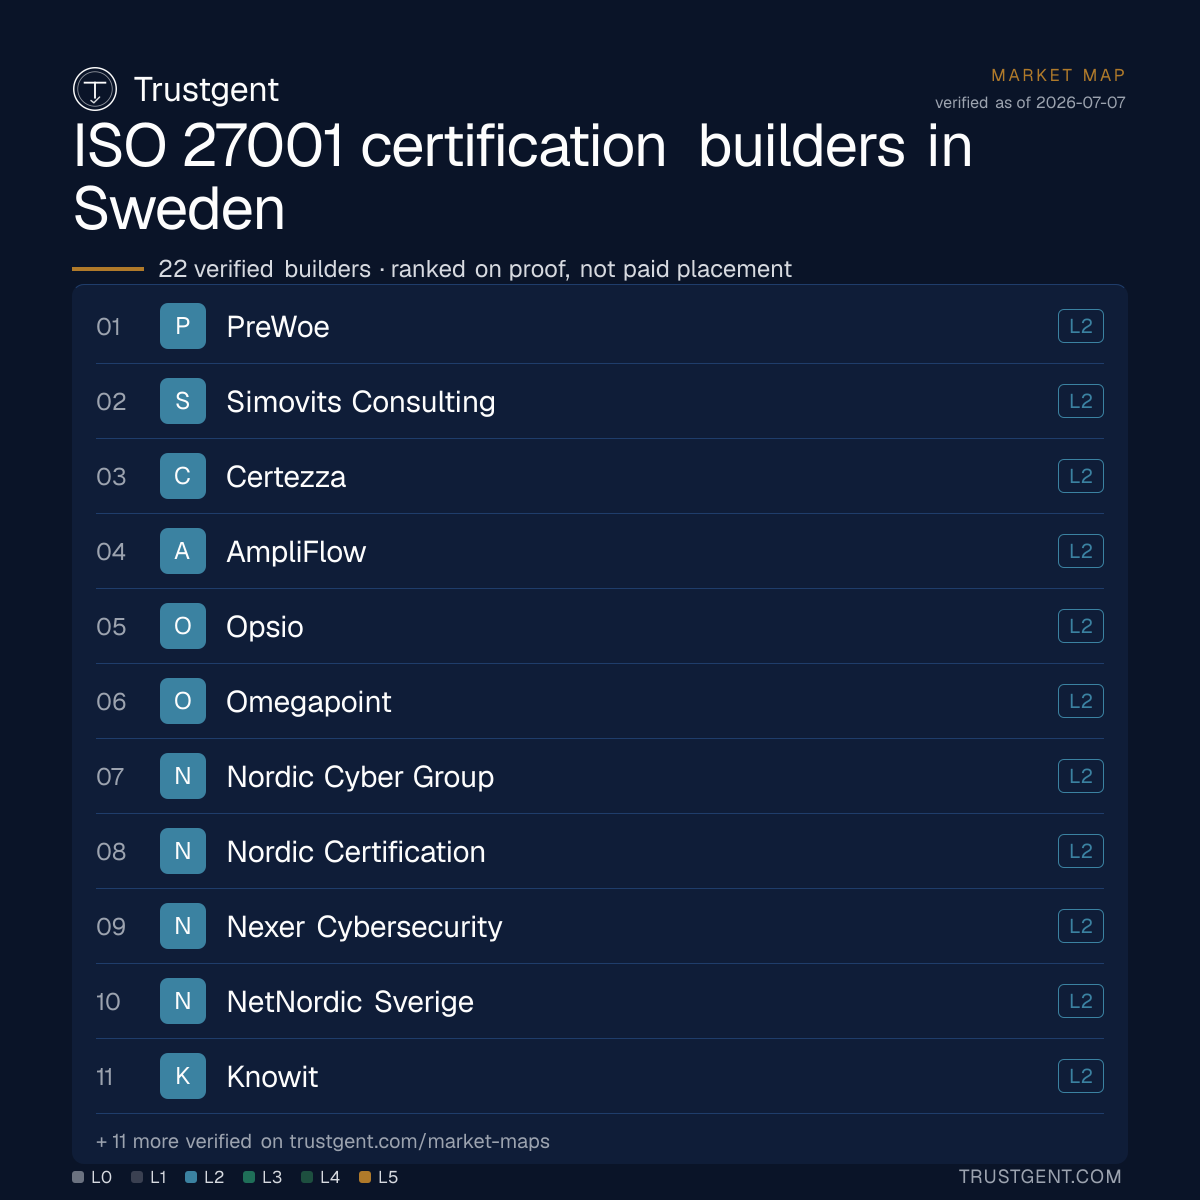The height and width of the screenshot is (1200, 1200).
Task: Click the S avatar for Simovits Consulting
Action: tap(183, 401)
